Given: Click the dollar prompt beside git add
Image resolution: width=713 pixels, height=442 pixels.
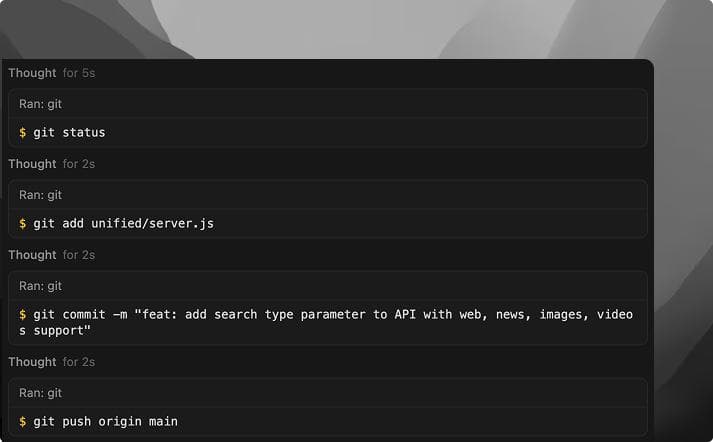Looking at the screenshot, I should point(23,223).
